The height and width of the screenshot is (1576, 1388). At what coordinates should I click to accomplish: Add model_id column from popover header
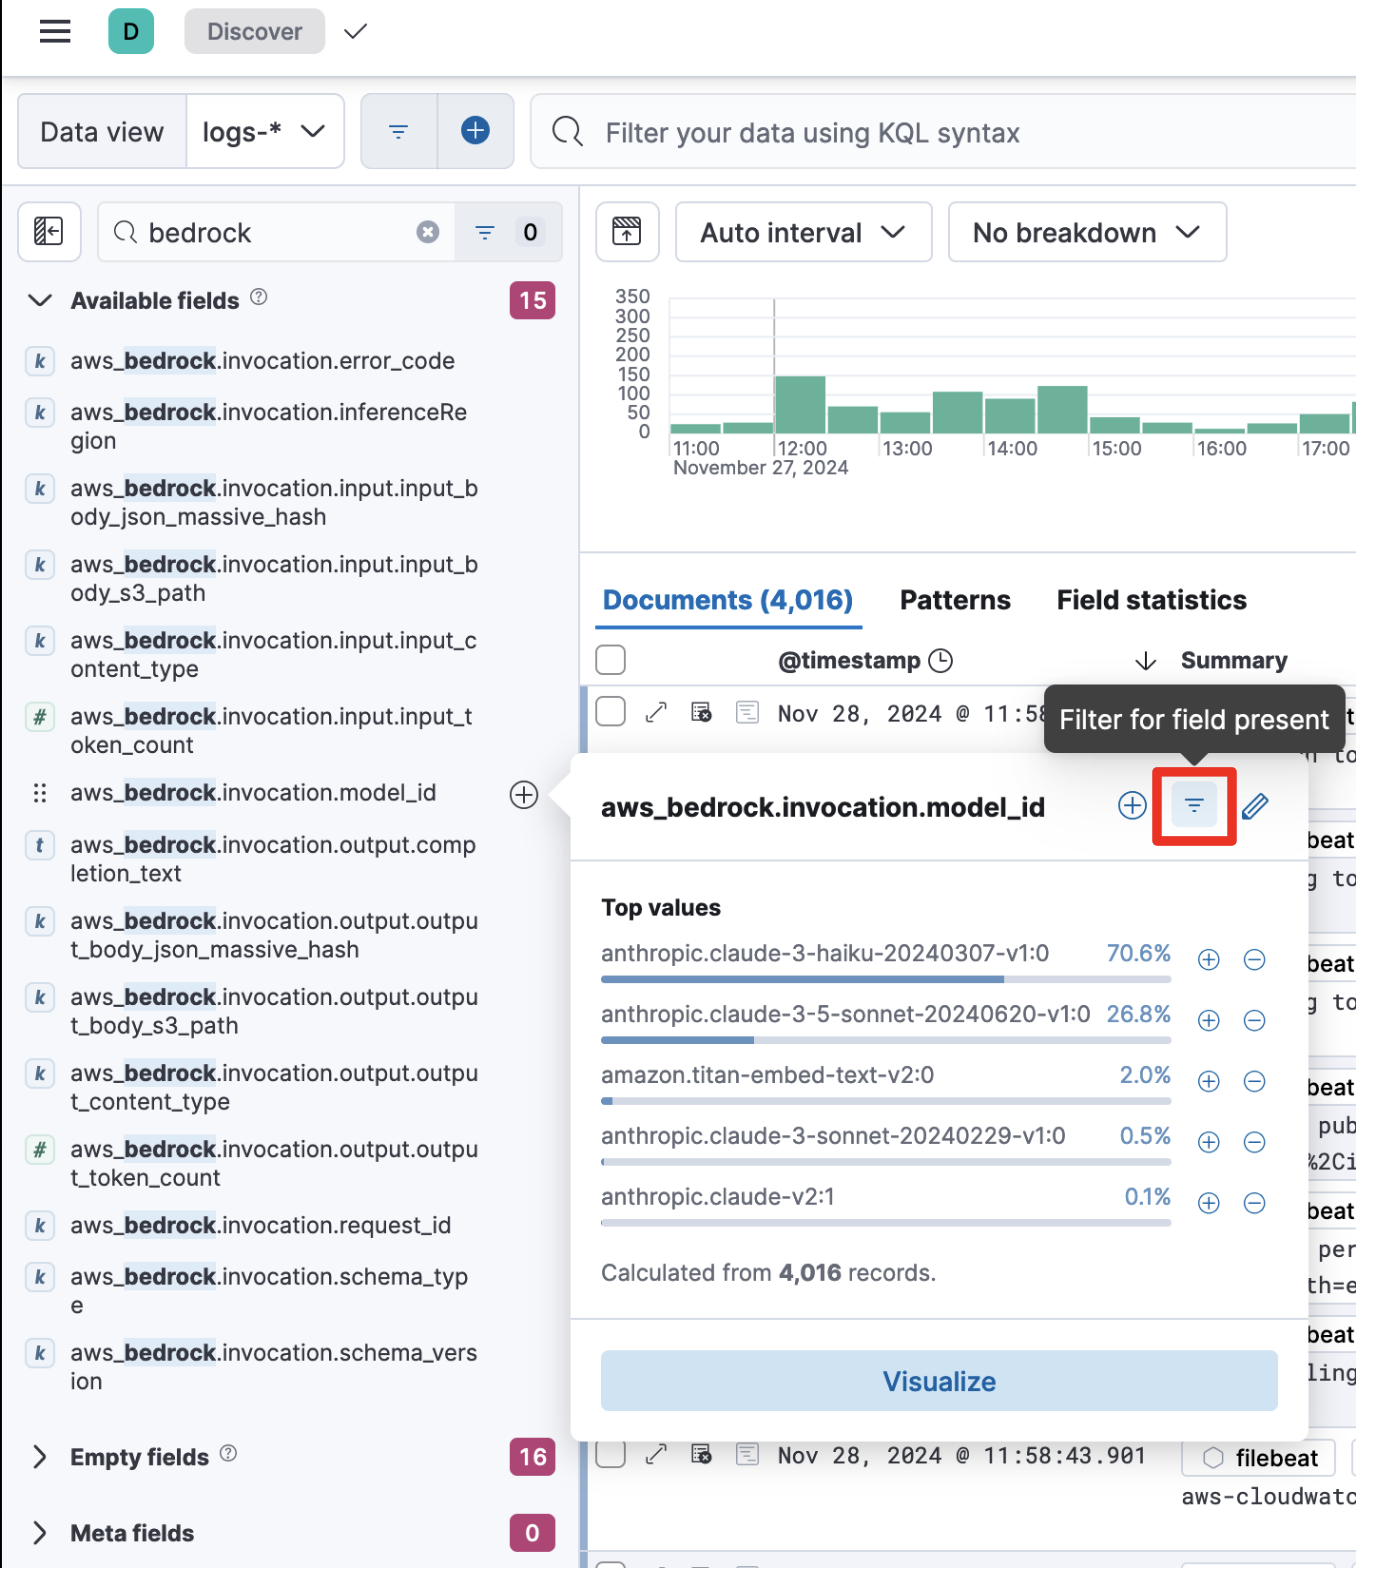click(x=1132, y=805)
